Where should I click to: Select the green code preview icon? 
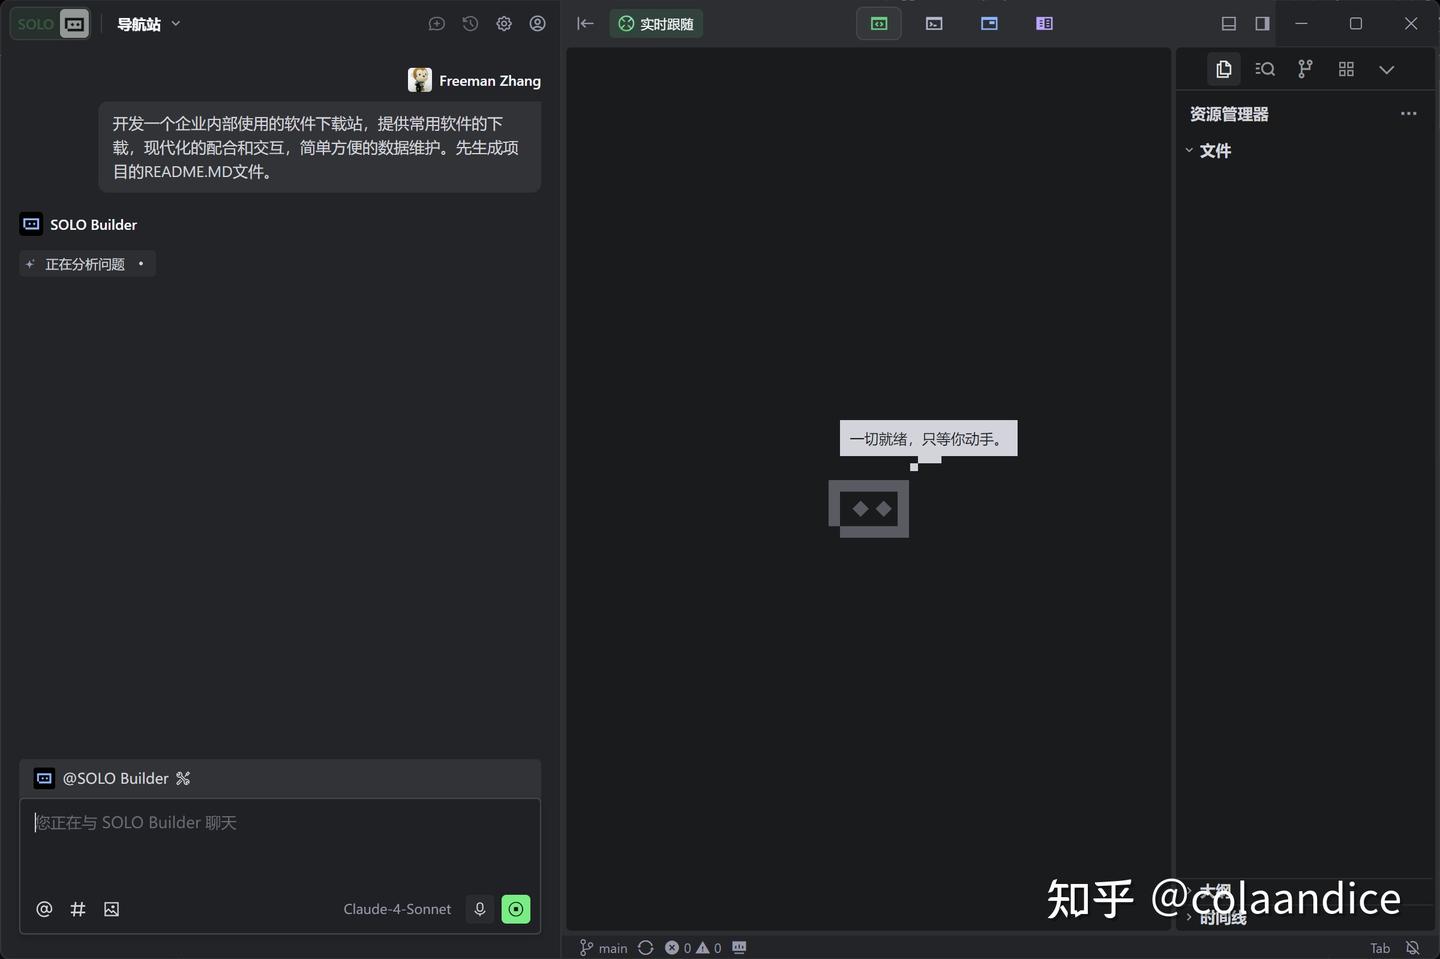tap(877, 23)
